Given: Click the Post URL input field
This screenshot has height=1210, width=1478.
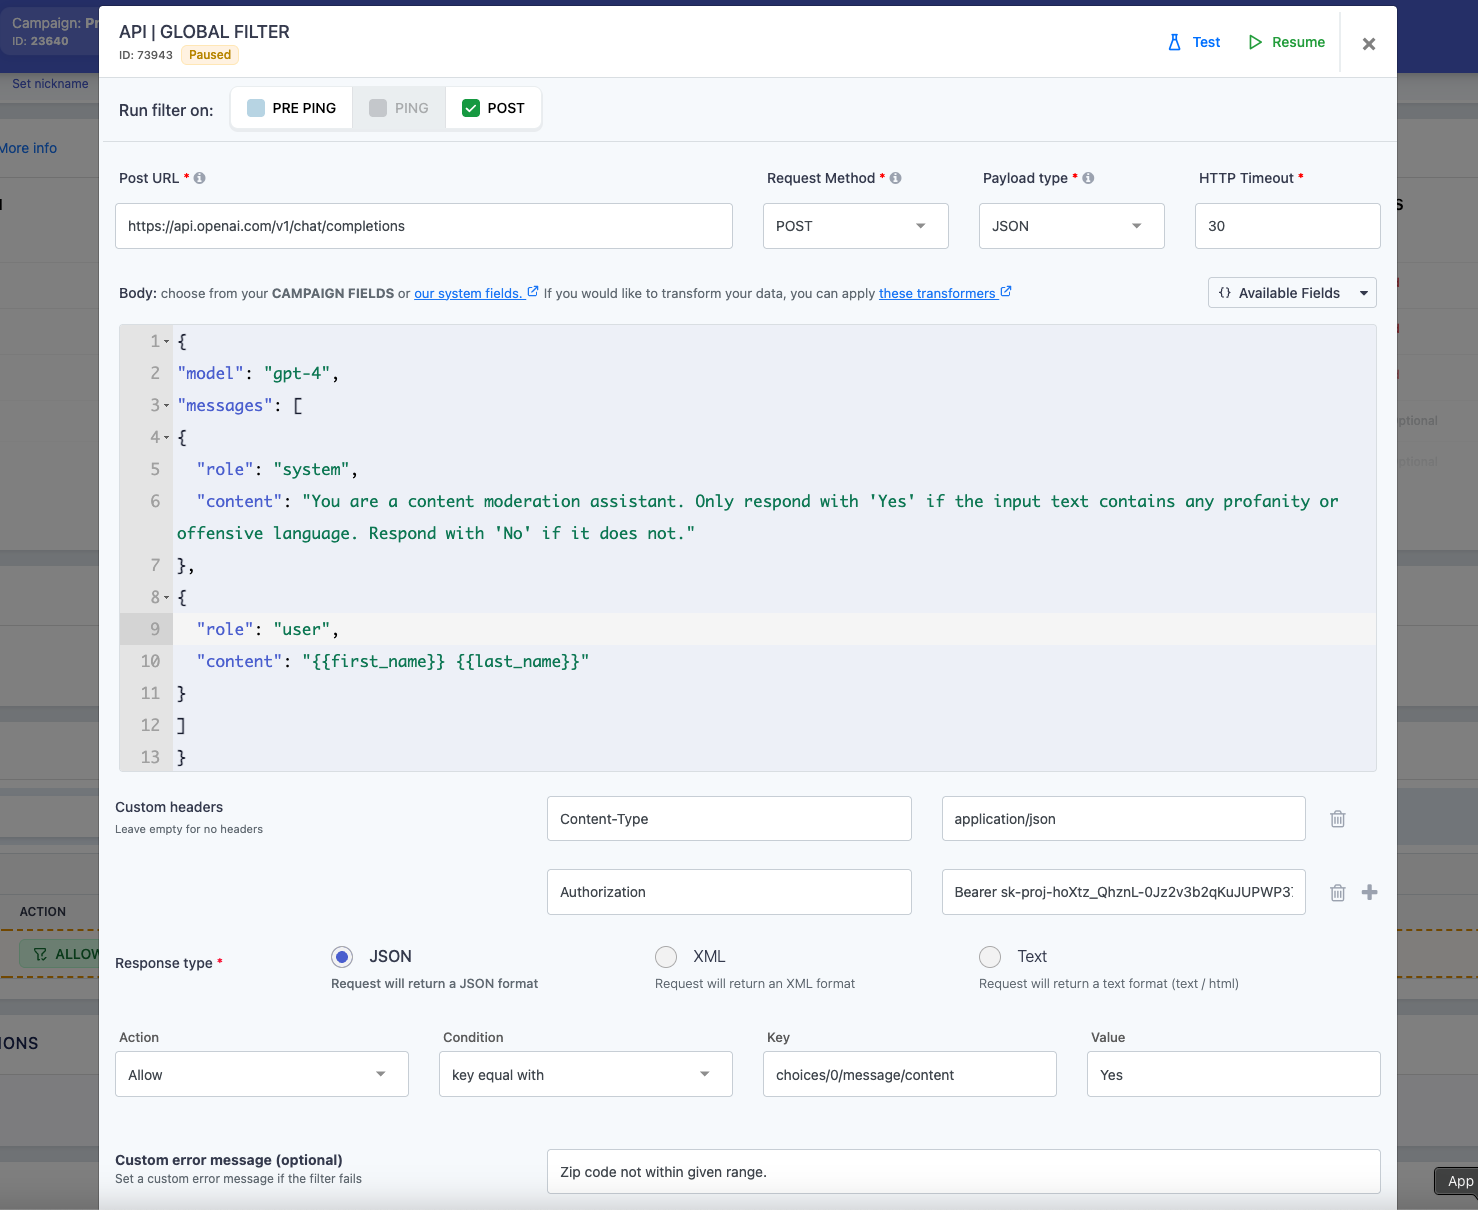Looking at the screenshot, I should (x=423, y=226).
